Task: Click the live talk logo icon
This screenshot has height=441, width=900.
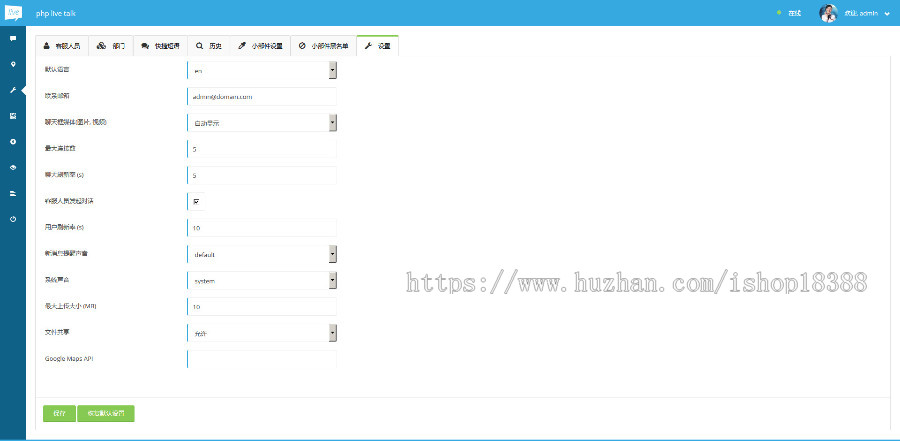Action: (13, 13)
